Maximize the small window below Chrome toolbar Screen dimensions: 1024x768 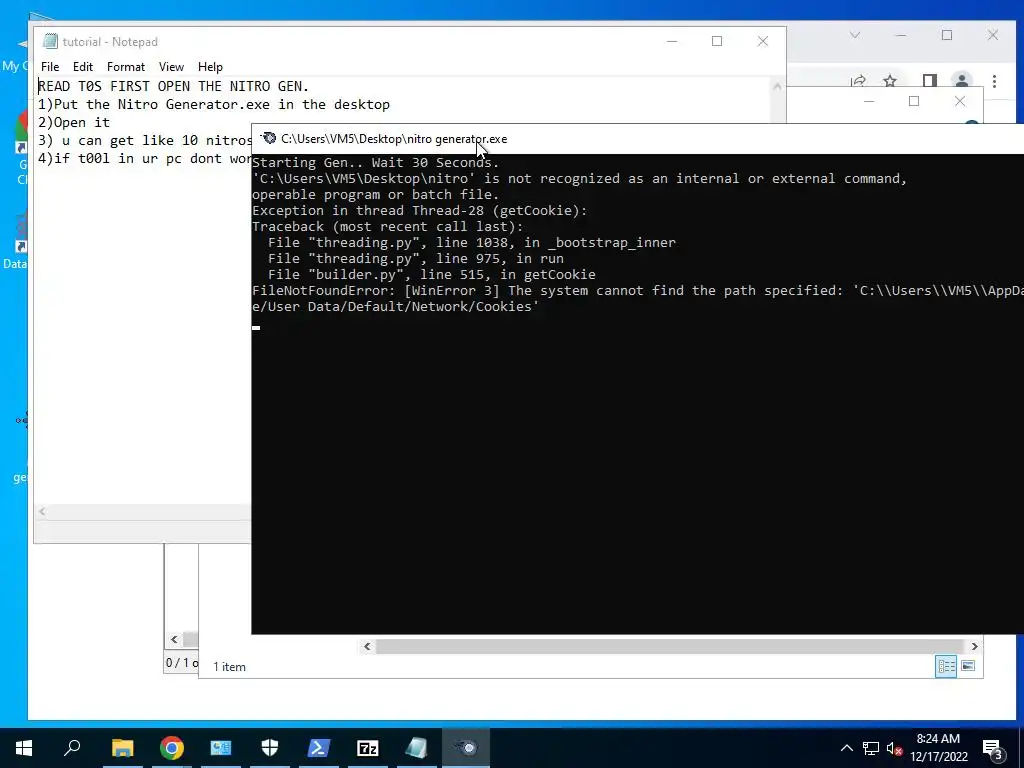pyautogui.click(x=914, y=101)
